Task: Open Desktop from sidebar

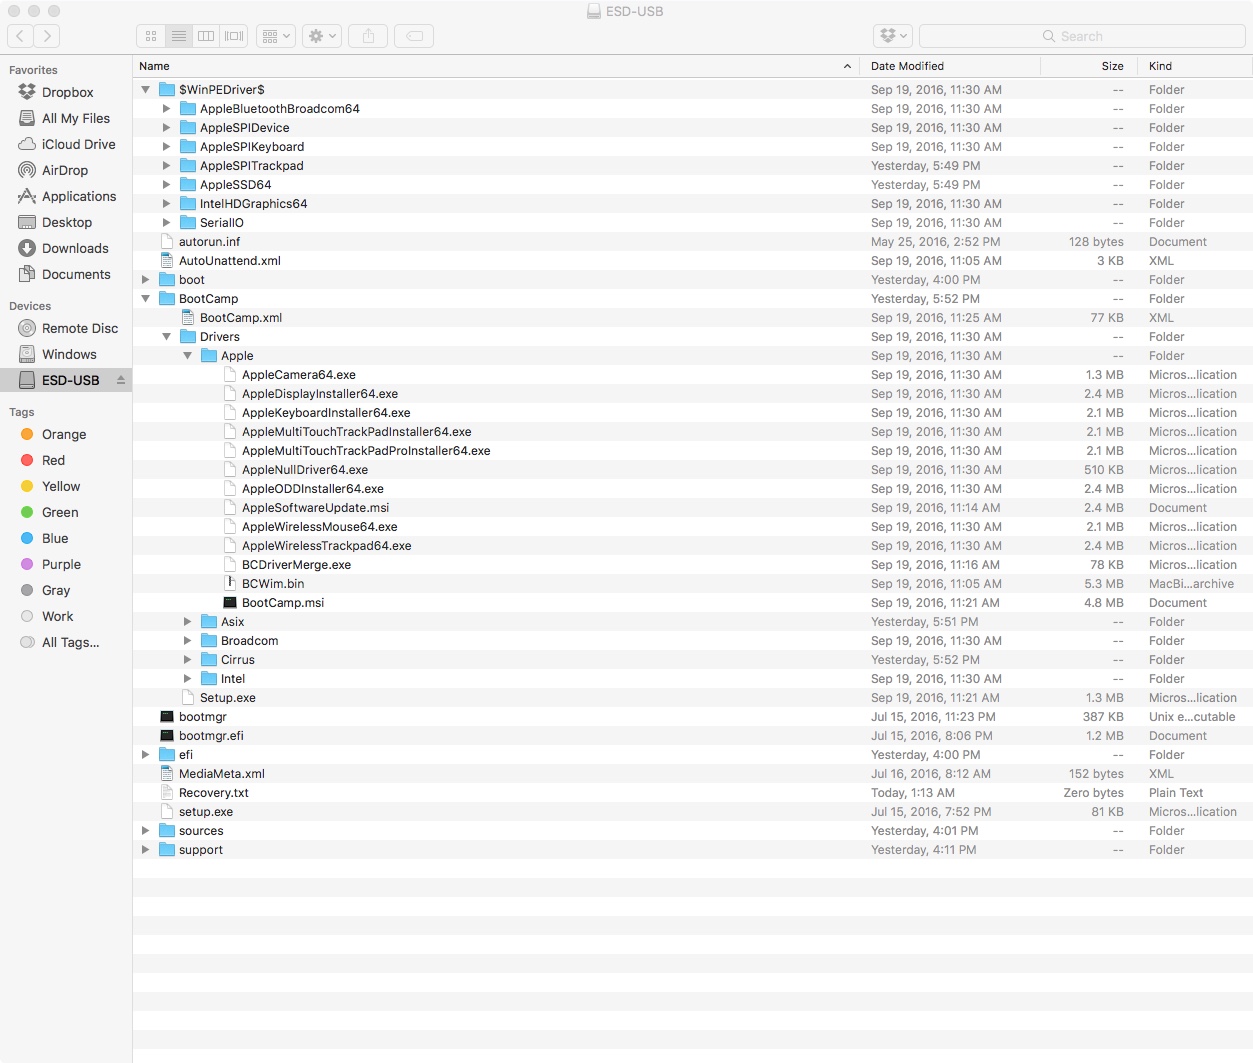Action: pyautogui.click(x=66, y=222)
